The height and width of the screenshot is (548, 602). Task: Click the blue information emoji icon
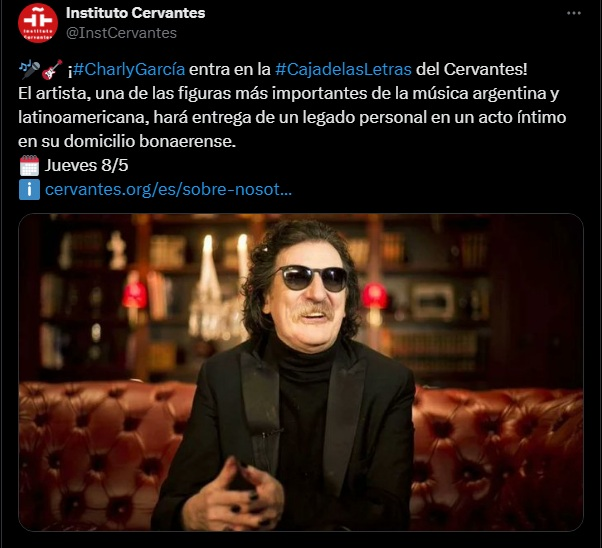pos(29,189)
